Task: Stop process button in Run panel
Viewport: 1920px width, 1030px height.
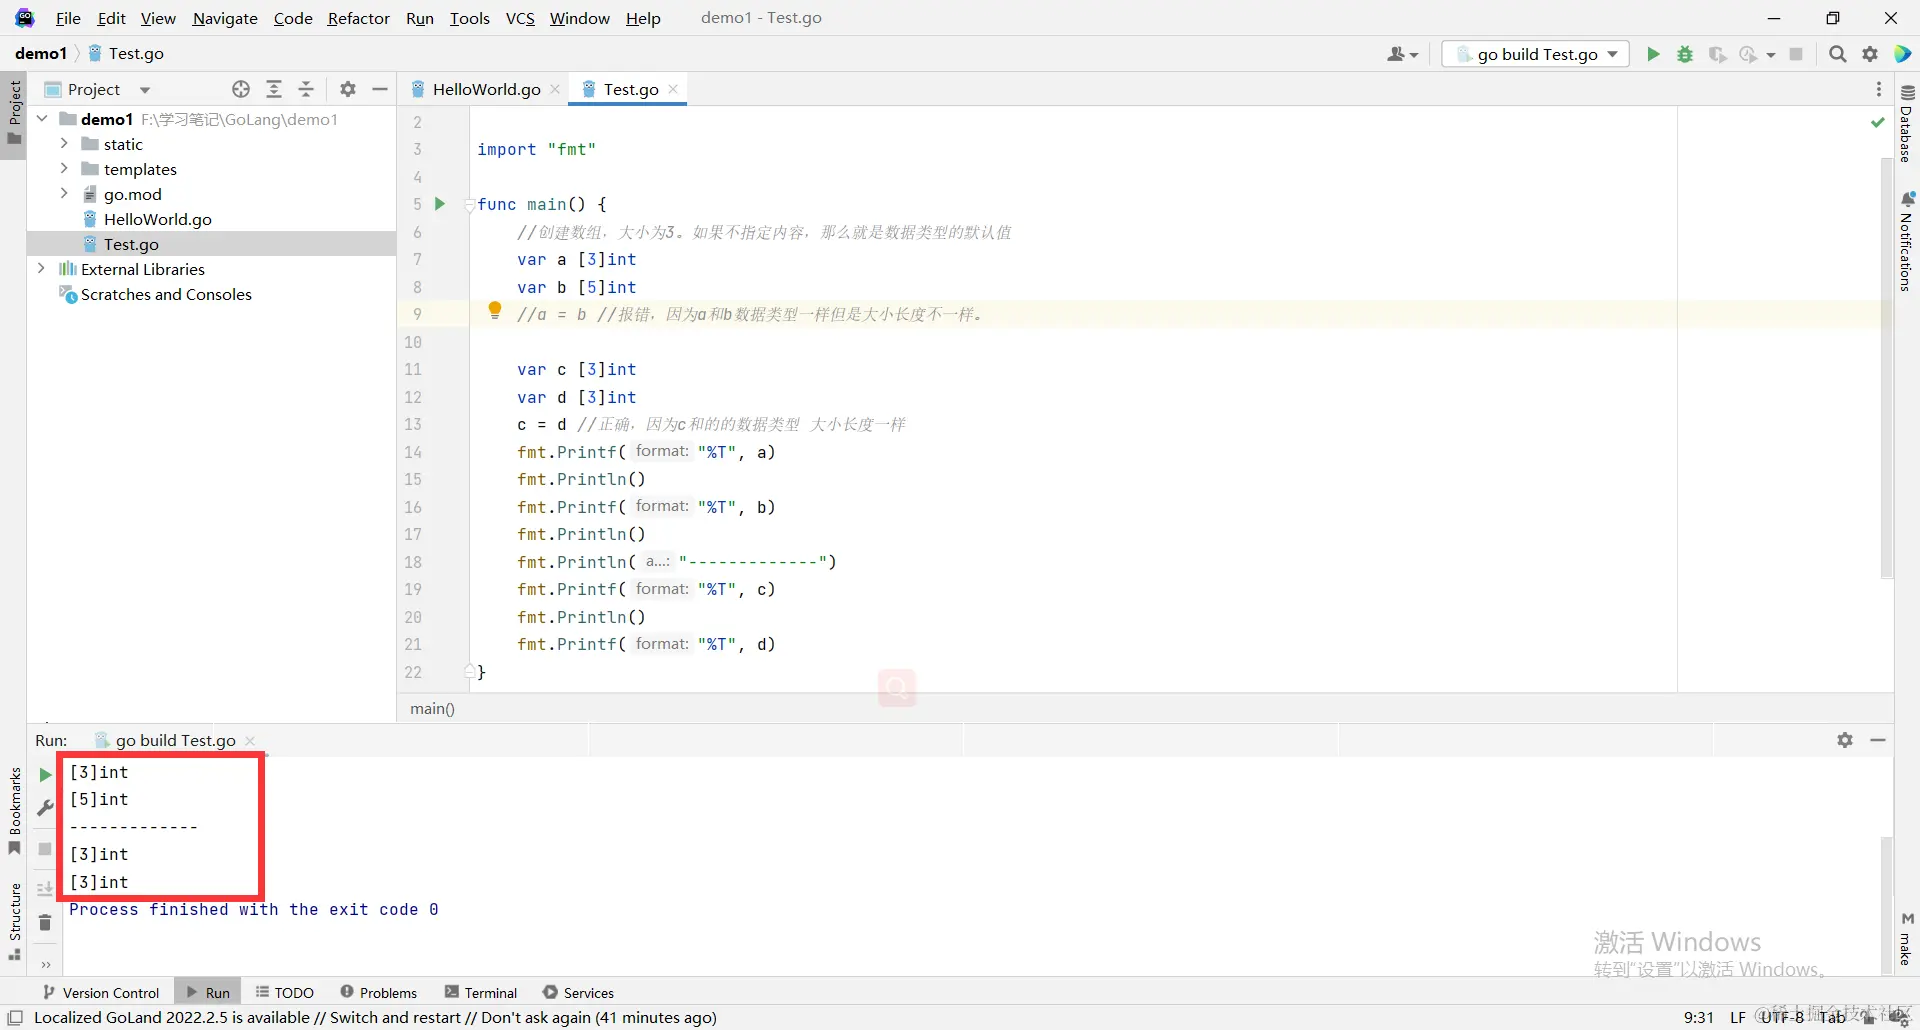Action: 45,849
